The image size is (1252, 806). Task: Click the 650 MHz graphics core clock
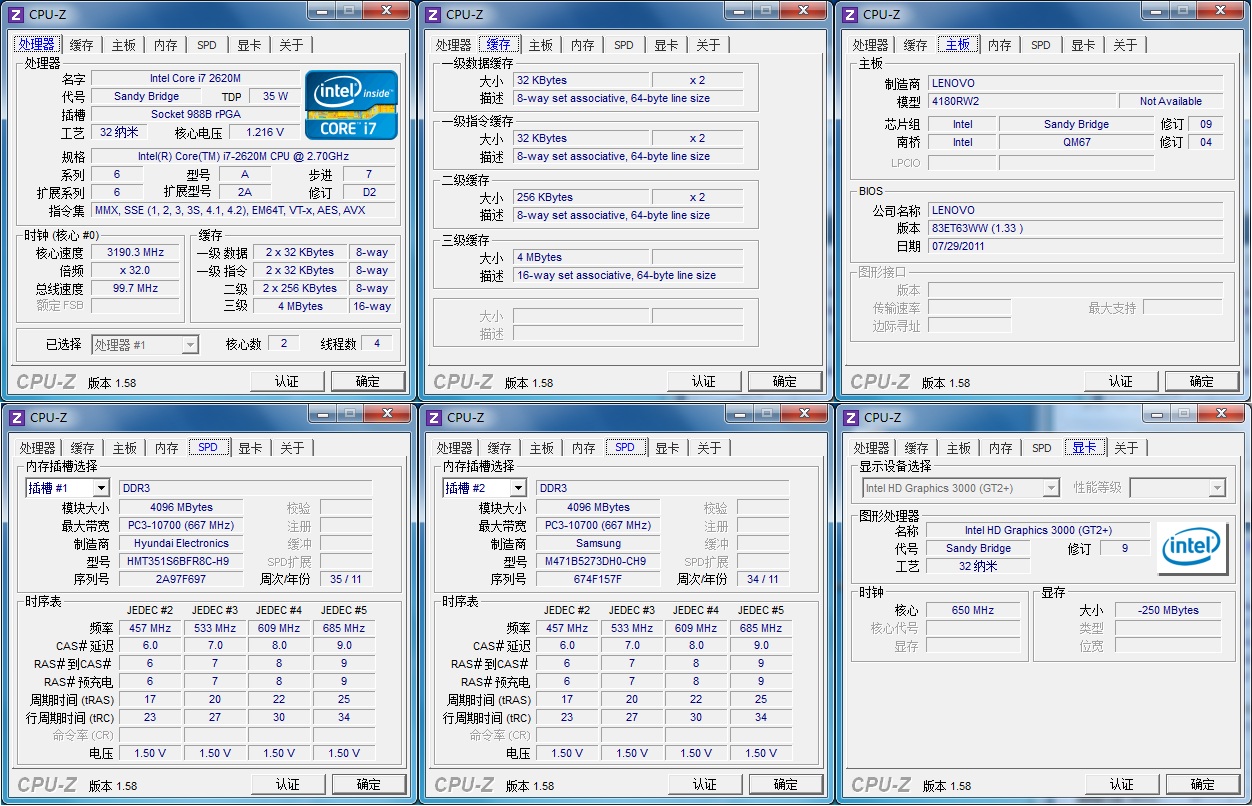click(973, 610)
